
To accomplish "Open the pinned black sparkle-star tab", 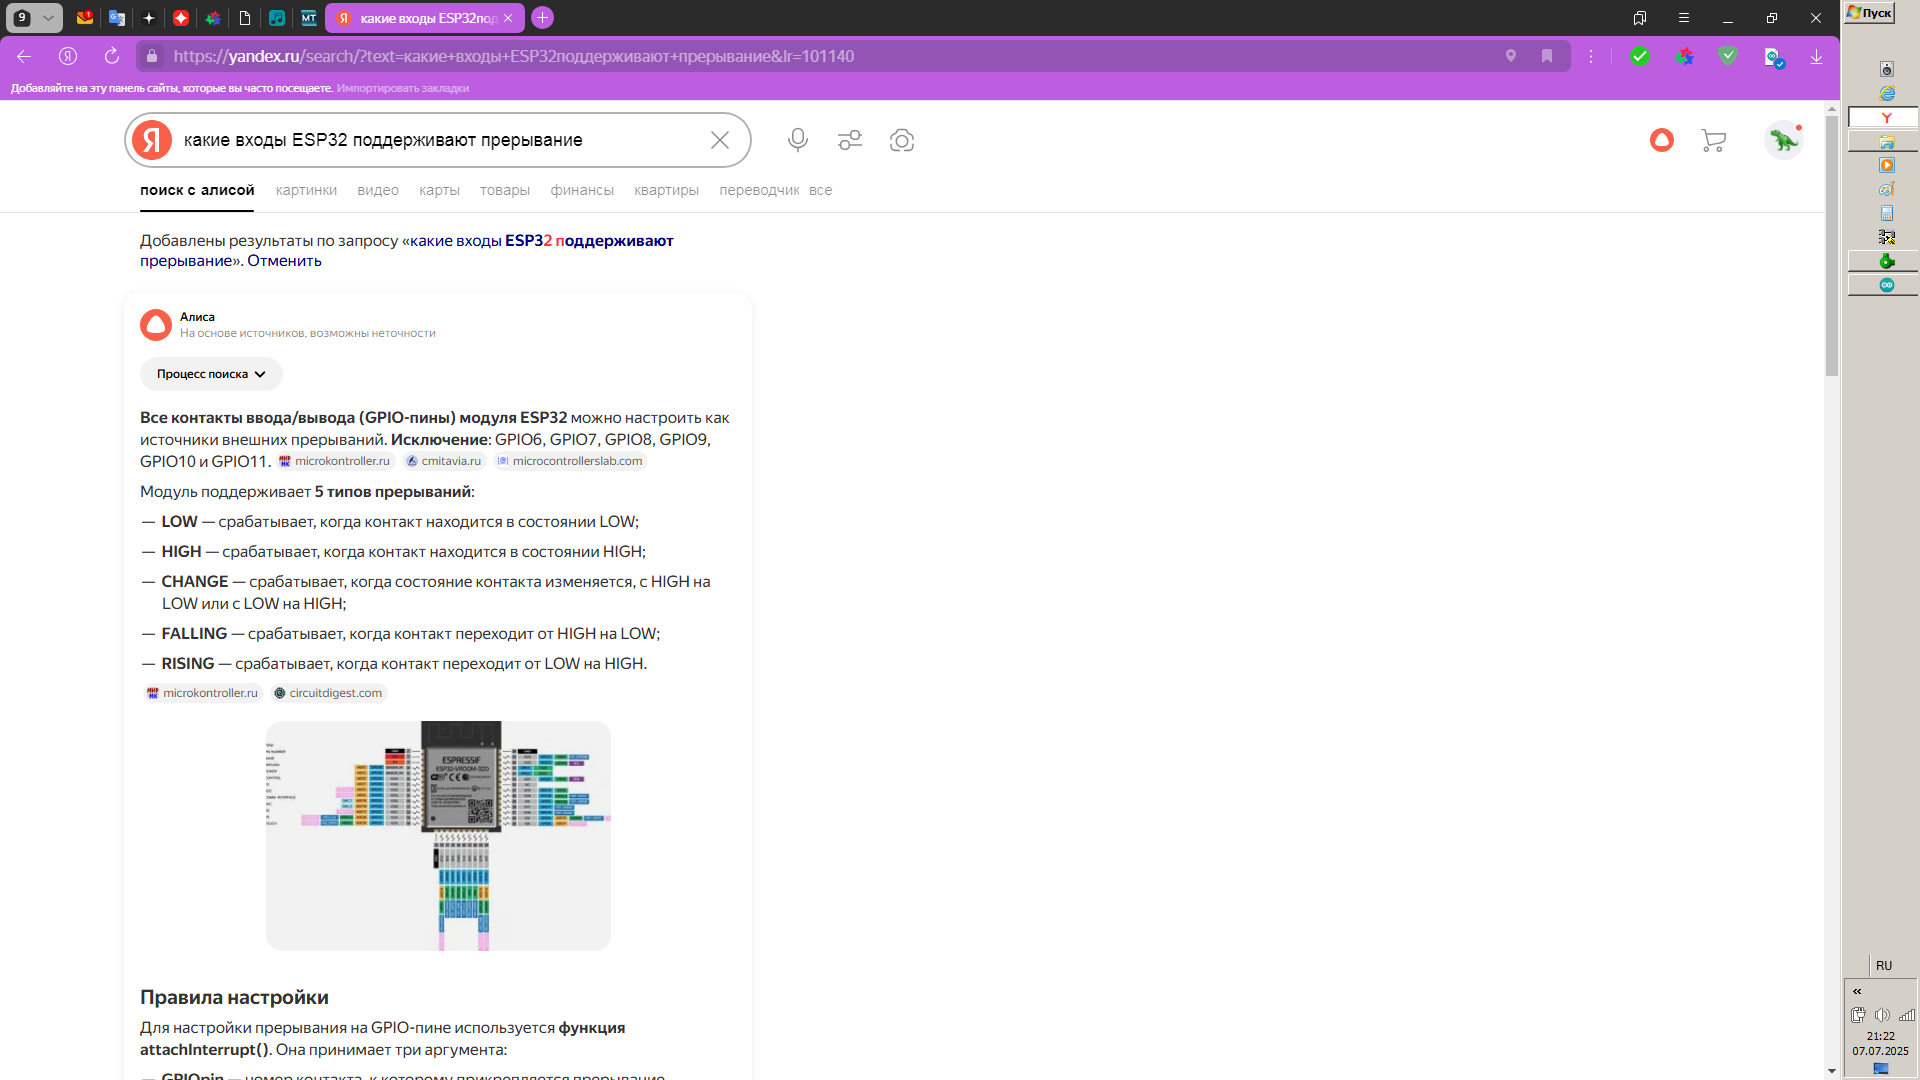I will tap(149, 18).
